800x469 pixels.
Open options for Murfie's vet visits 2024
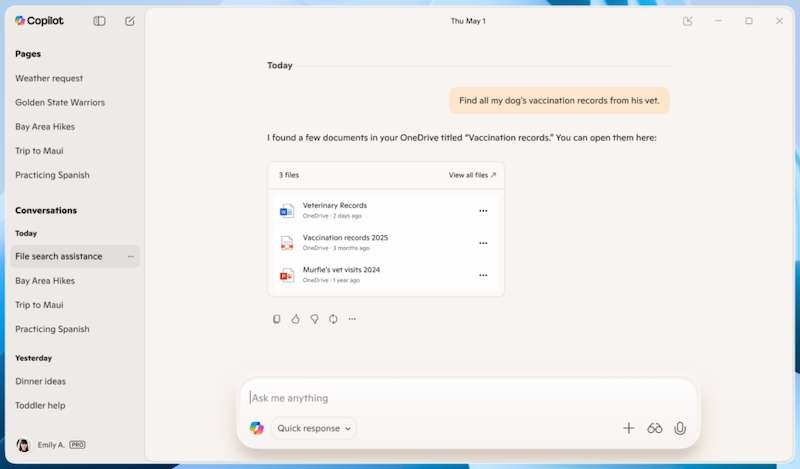coord(483,275)
